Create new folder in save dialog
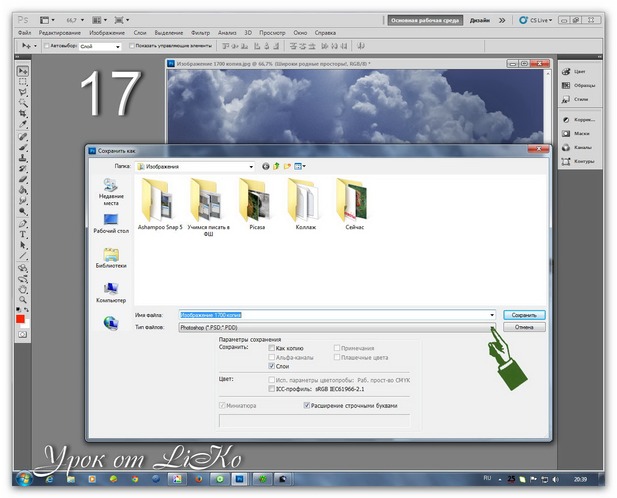The width and height of the screenshot is (617, 498). click(287, 166)
